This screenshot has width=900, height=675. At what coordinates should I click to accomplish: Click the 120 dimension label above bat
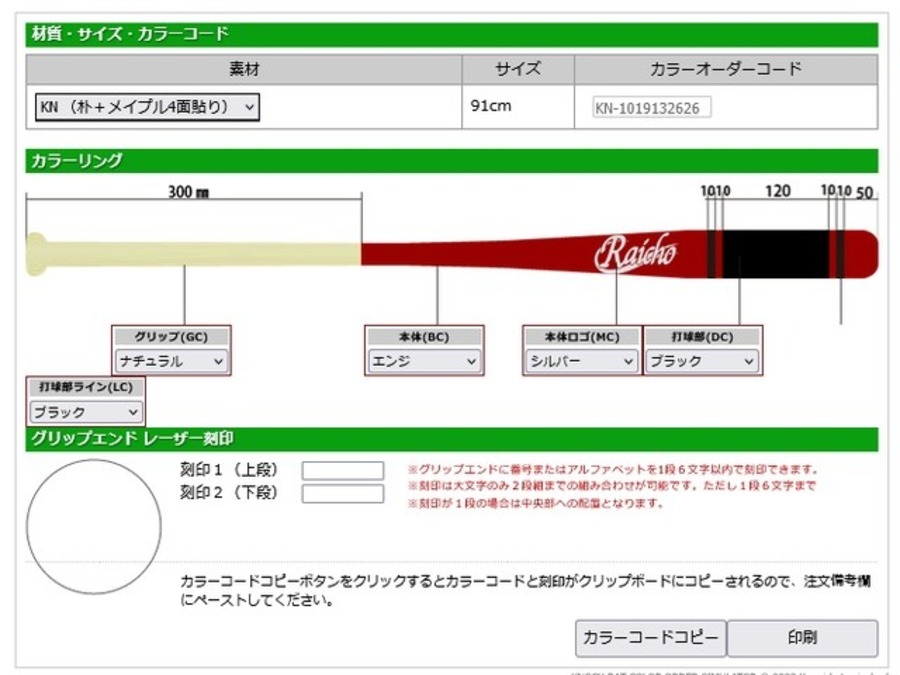(x=778, y=191)
